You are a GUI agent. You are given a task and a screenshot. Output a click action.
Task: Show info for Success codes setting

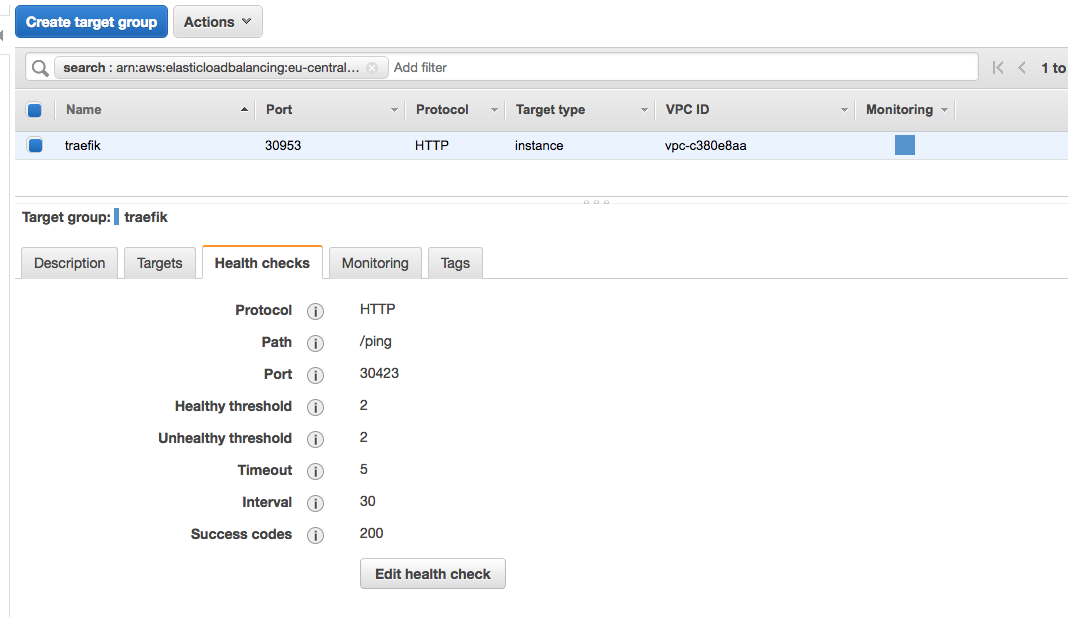click(315, 535)
